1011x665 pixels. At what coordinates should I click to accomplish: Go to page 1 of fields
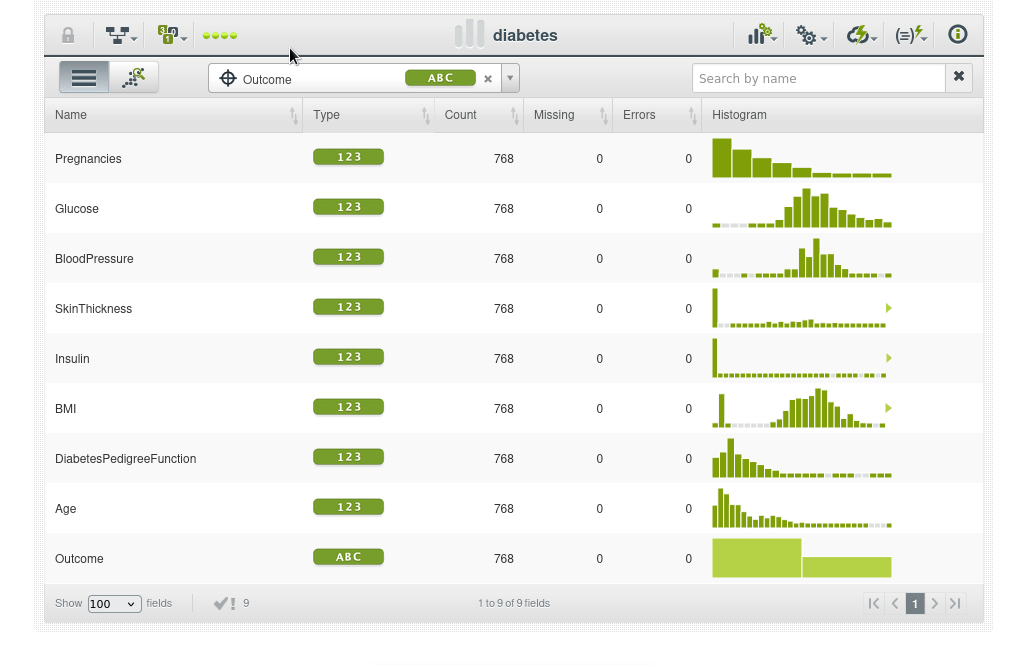coord(915,603)
